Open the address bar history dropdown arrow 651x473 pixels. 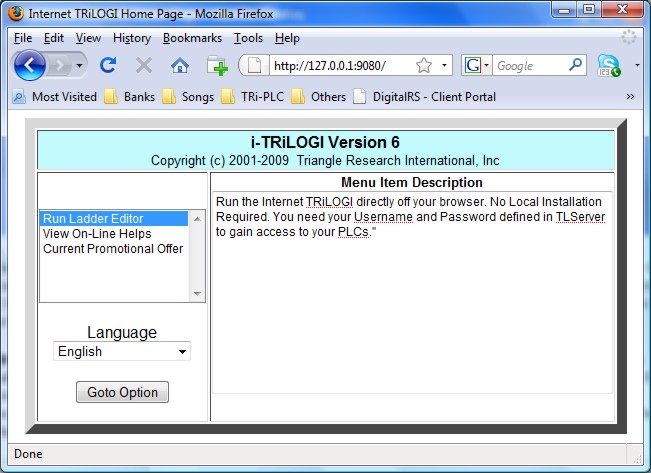(x=444, y=65)
